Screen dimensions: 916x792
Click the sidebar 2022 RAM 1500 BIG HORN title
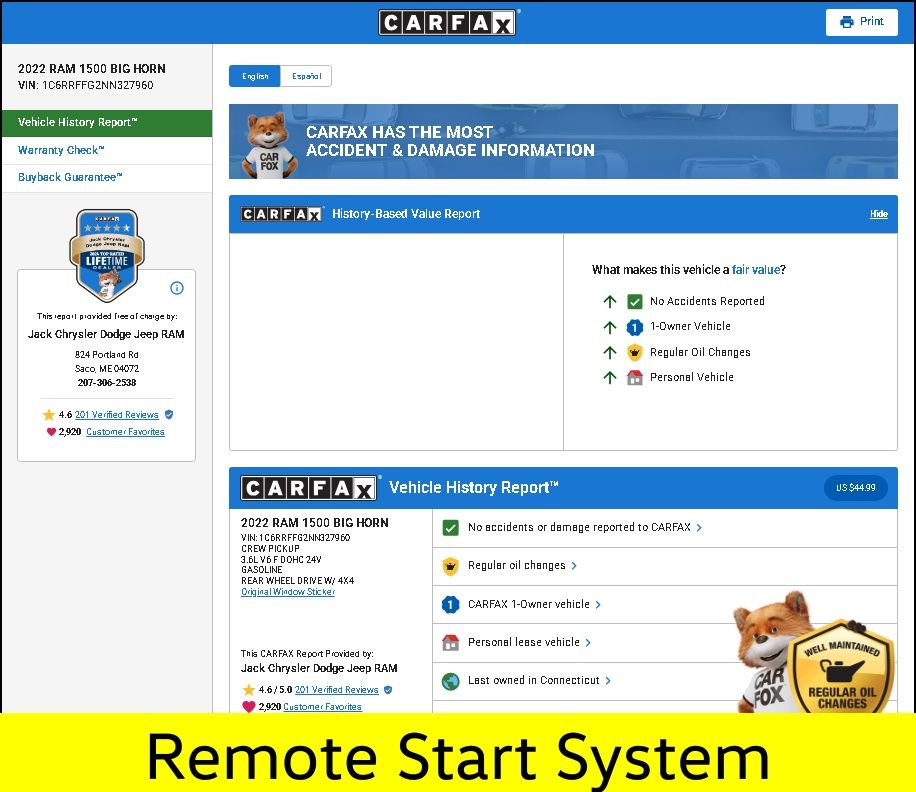[92, 69]
